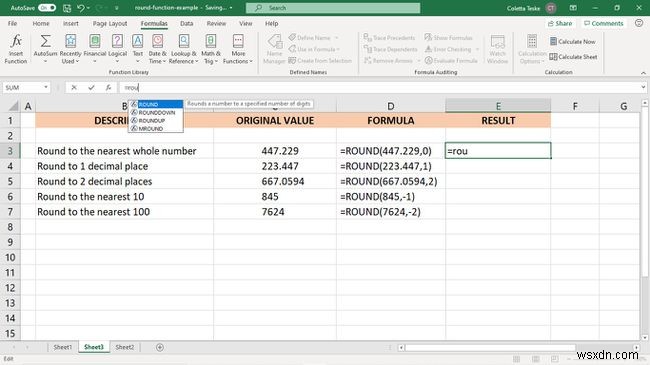Toggle AutoSave switch
The image size is (650, 365).
click(47, 8)
